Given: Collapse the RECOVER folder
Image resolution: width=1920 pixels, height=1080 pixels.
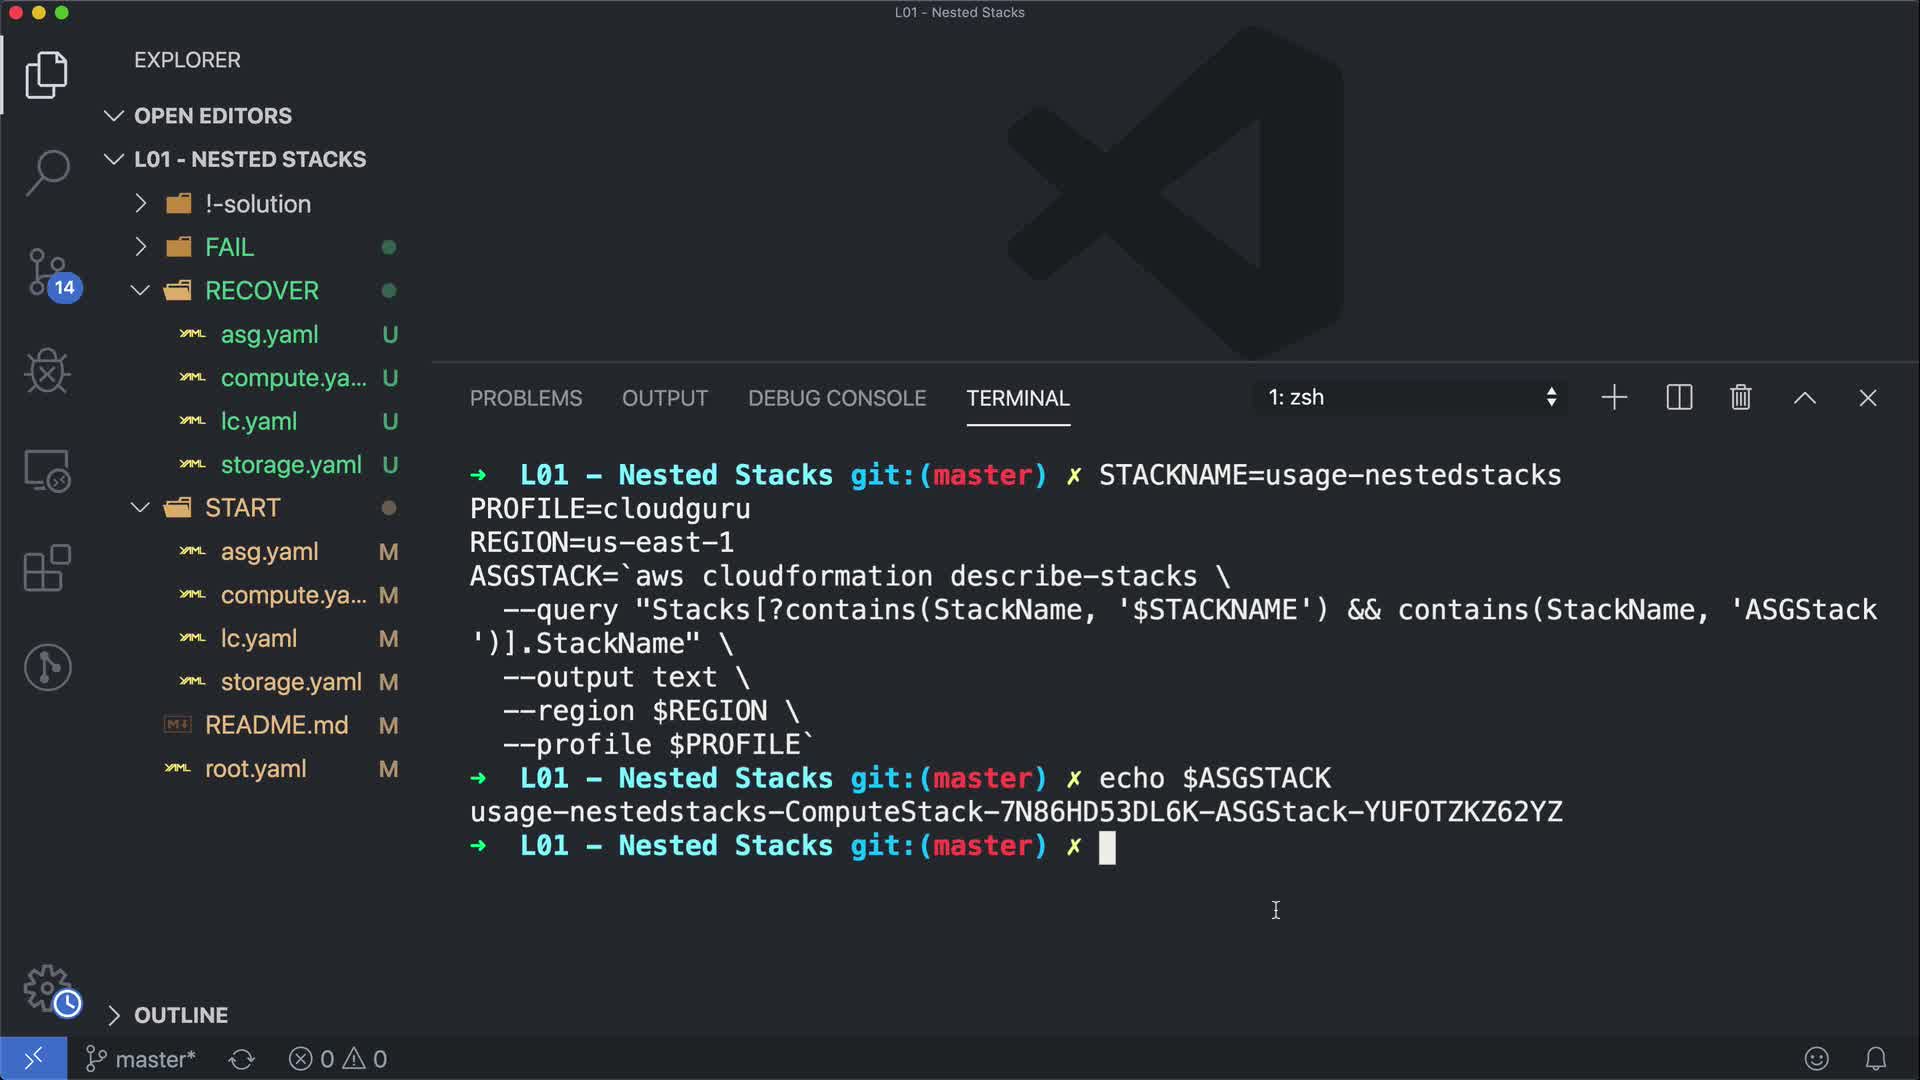Looking at the screenshot, I should pyautogui.click(x=261, y=291).
